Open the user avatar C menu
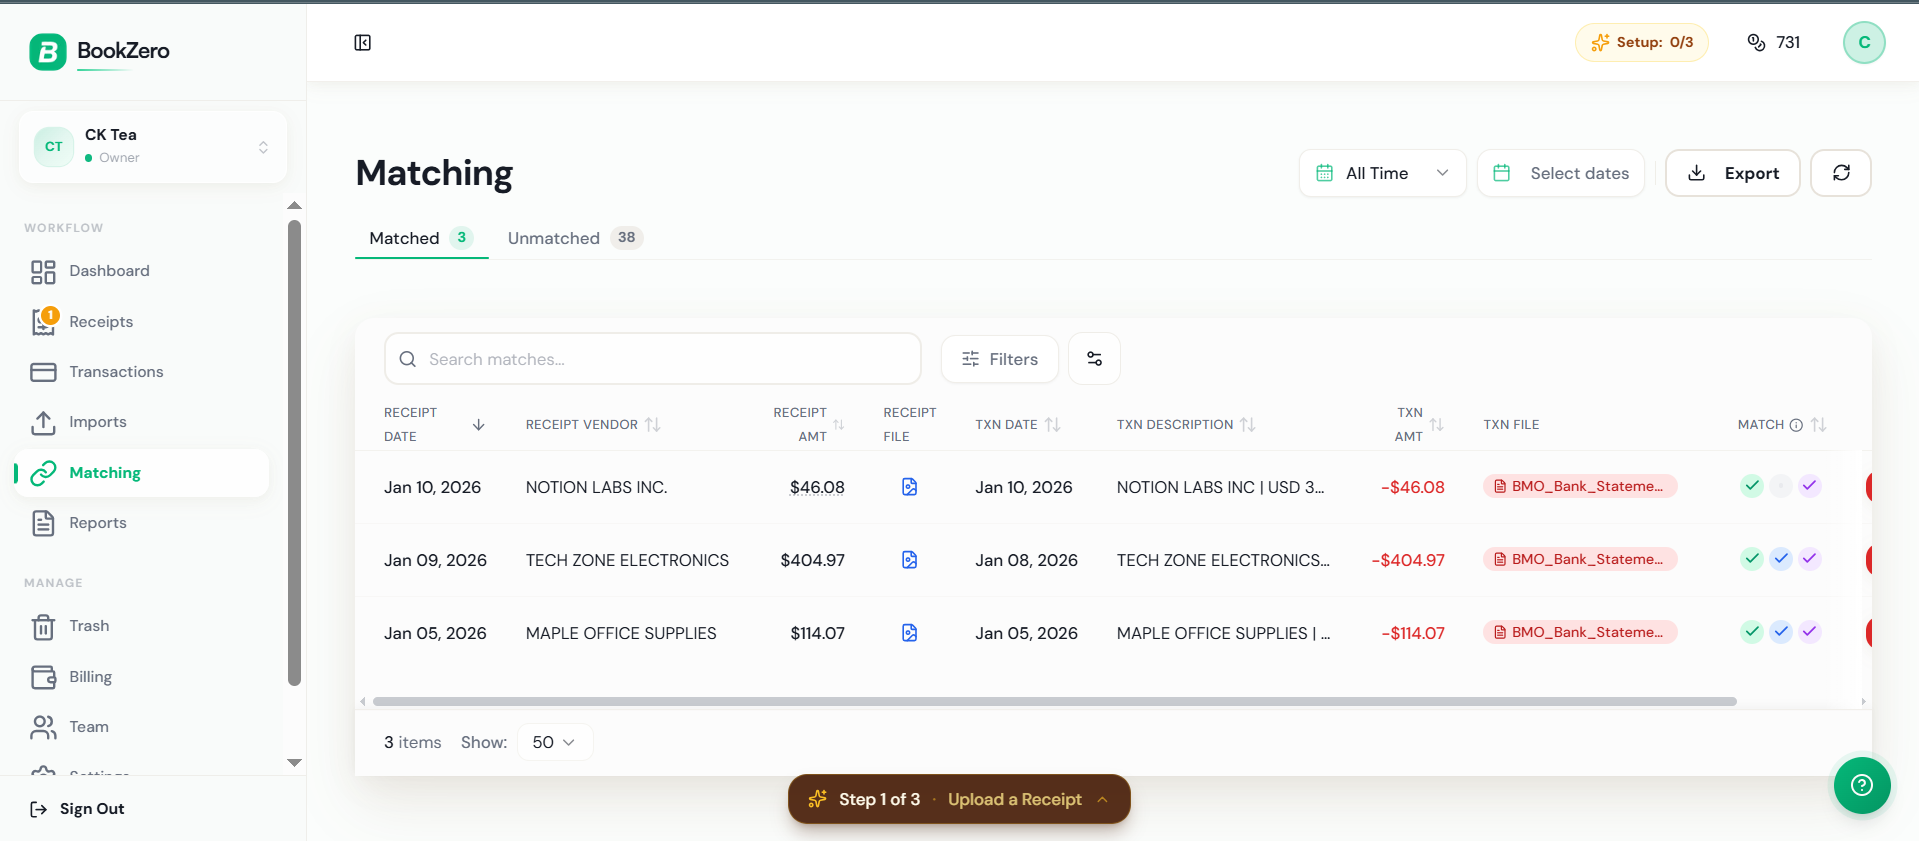 click(x=1863, y=42)
